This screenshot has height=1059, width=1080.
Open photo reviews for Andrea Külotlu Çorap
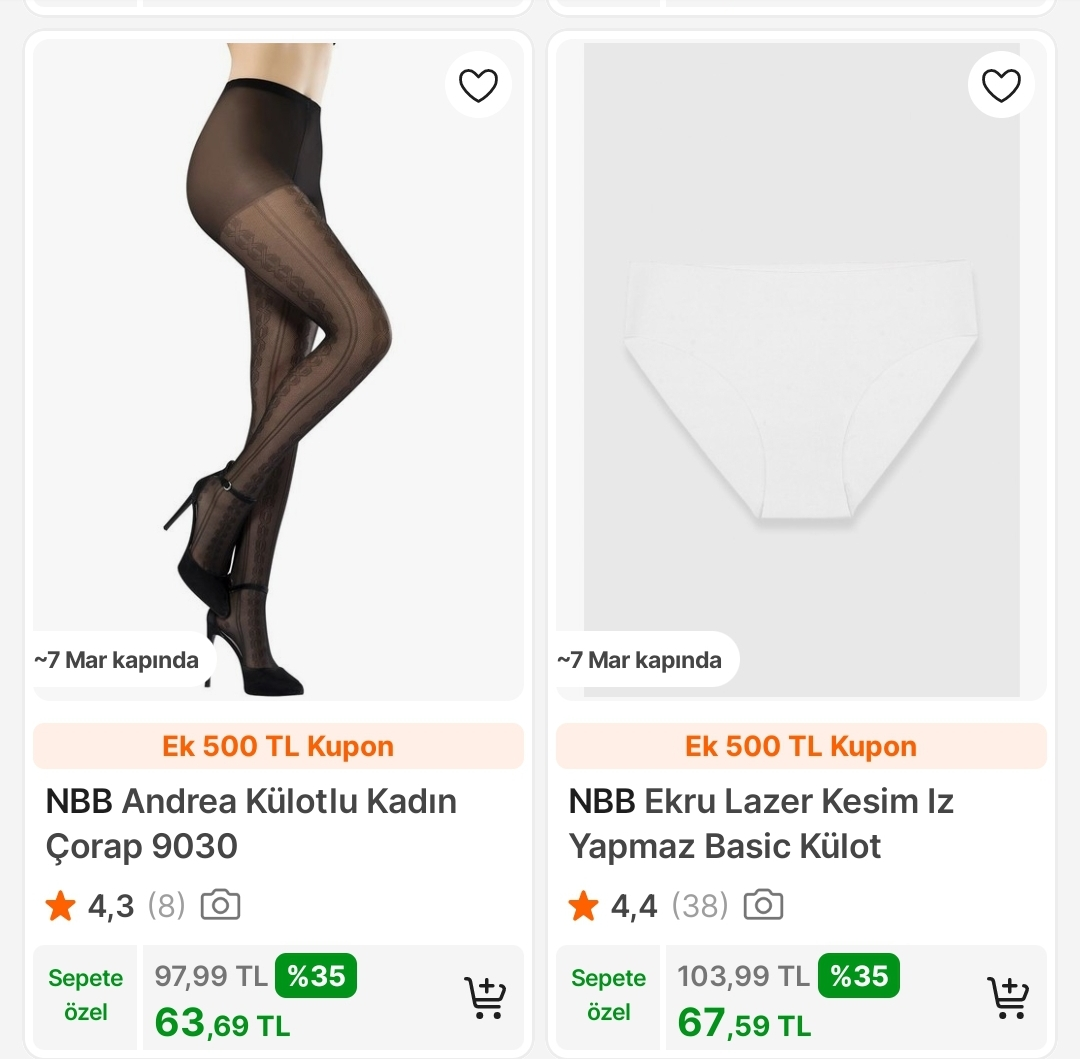(221, 903)
